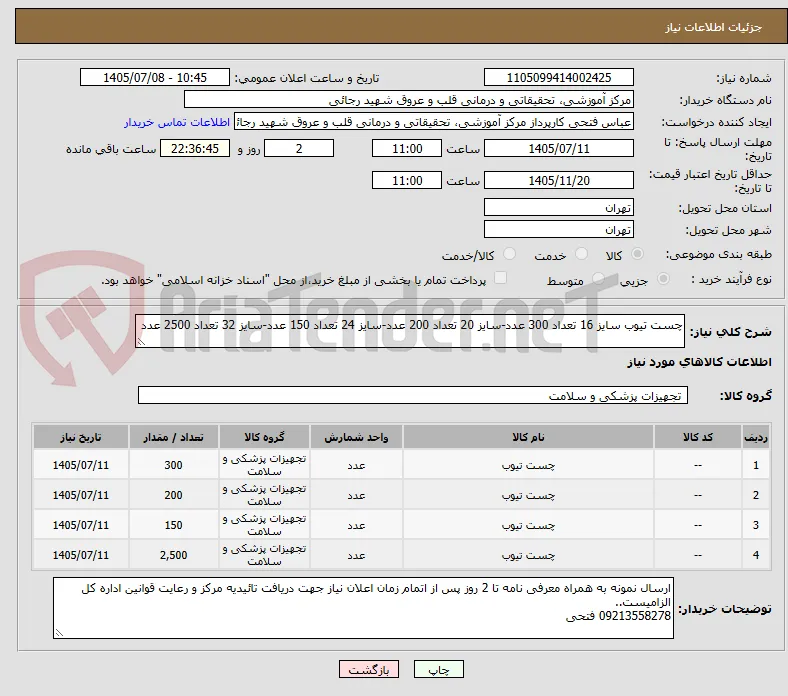This screenshot has width=788, height=696.
Task: Click the چاپ print button
Action: (x=439, y=669)
